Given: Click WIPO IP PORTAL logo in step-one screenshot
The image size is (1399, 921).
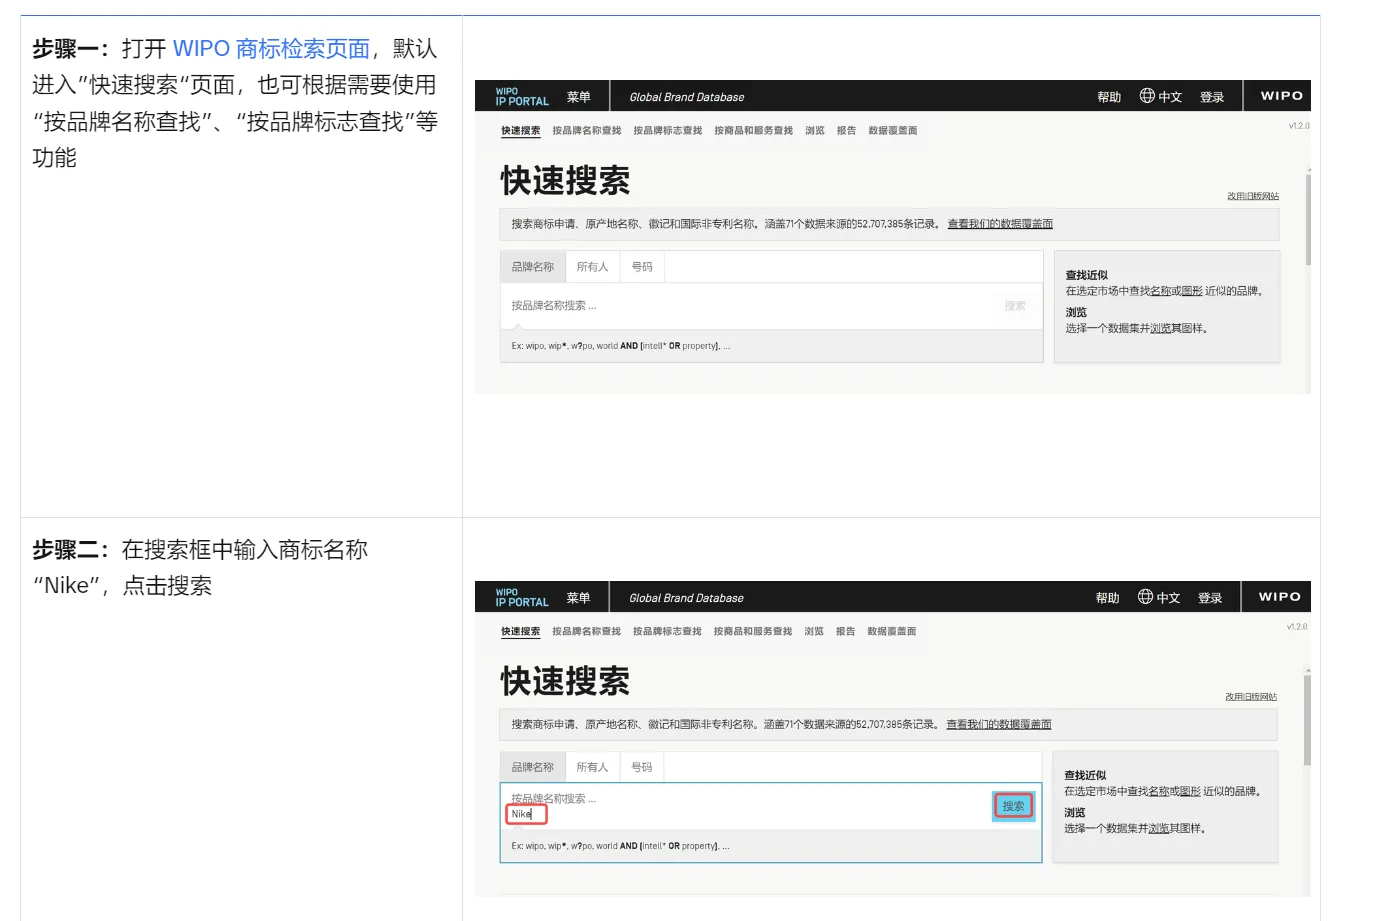Looking at the screenshot, I should point(522,96).
